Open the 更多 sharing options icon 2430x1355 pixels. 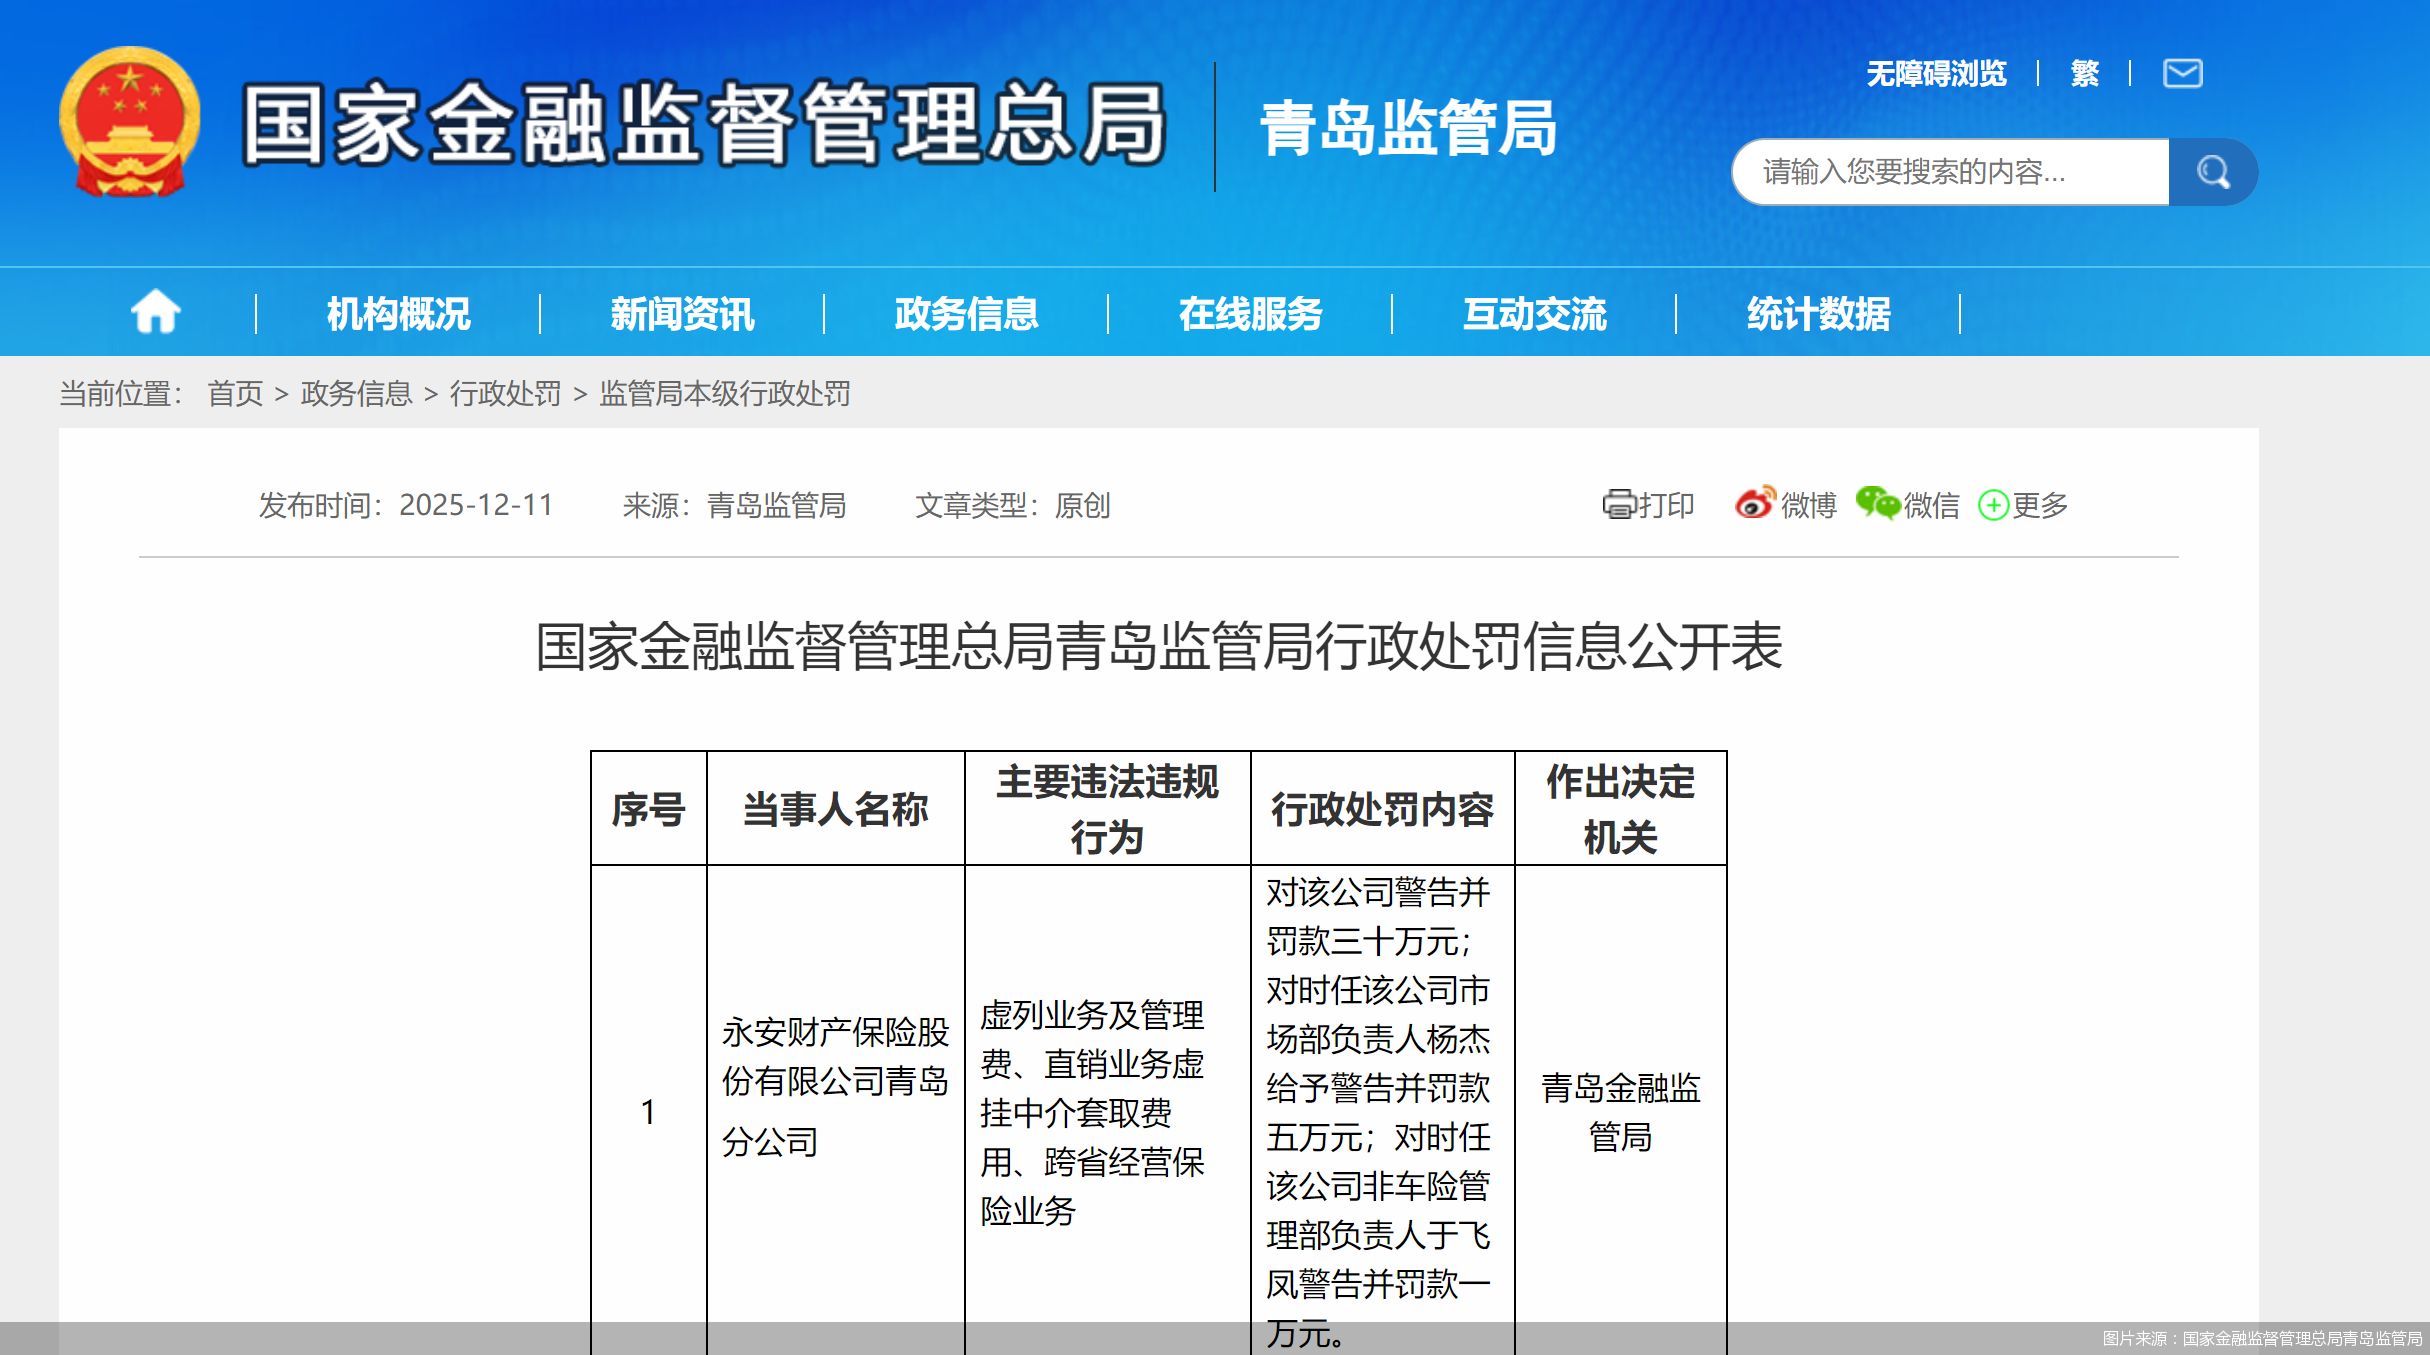coord(1994,505)
